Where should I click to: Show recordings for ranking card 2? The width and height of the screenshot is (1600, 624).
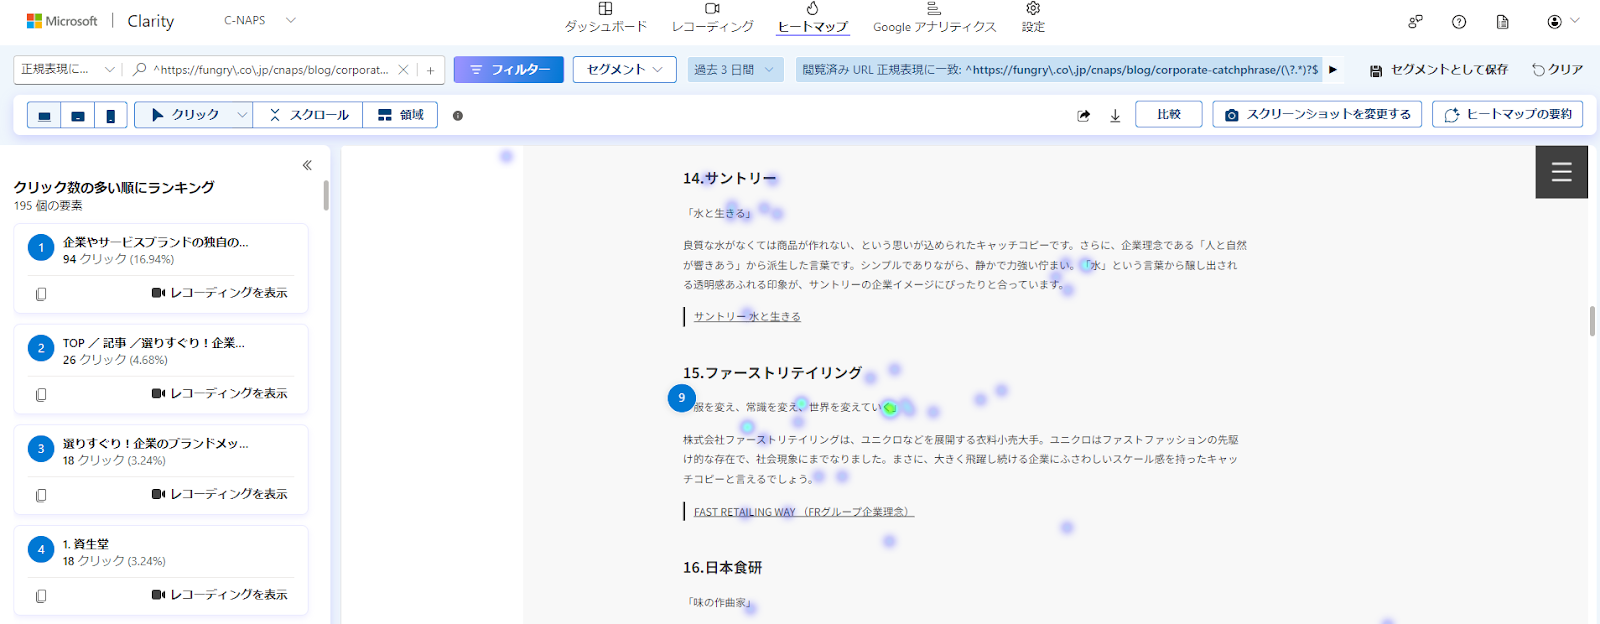[x=220, y=394]
